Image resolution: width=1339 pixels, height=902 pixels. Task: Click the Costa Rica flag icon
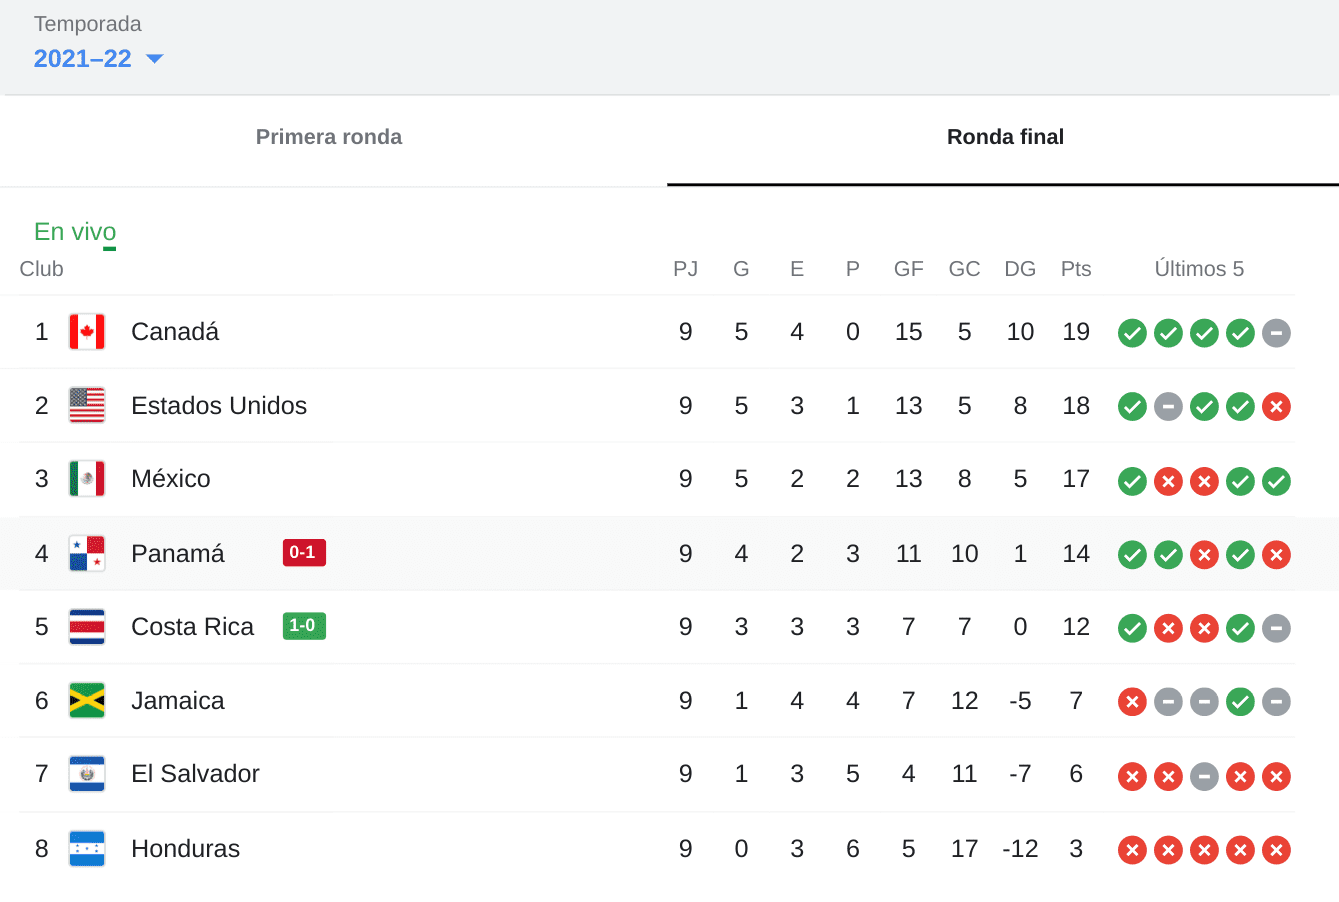87,627
